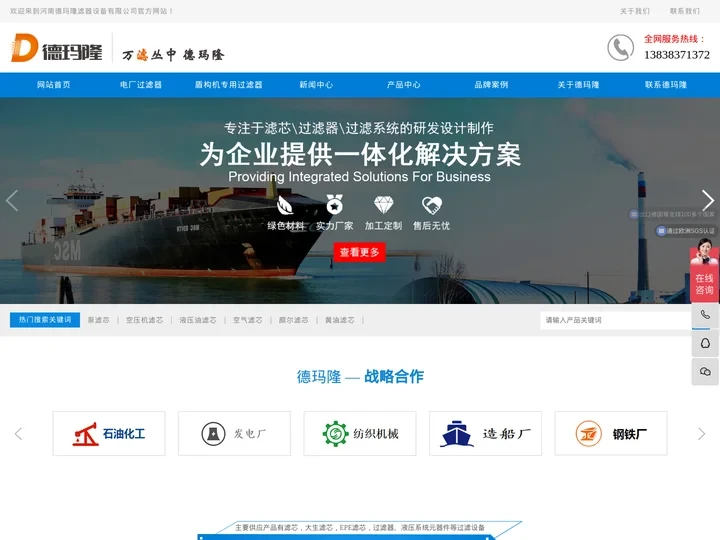Click the banner headline 为企业提供一体化解决方案
The width and height of the screenshot is (720, 540).
point(360,154)
